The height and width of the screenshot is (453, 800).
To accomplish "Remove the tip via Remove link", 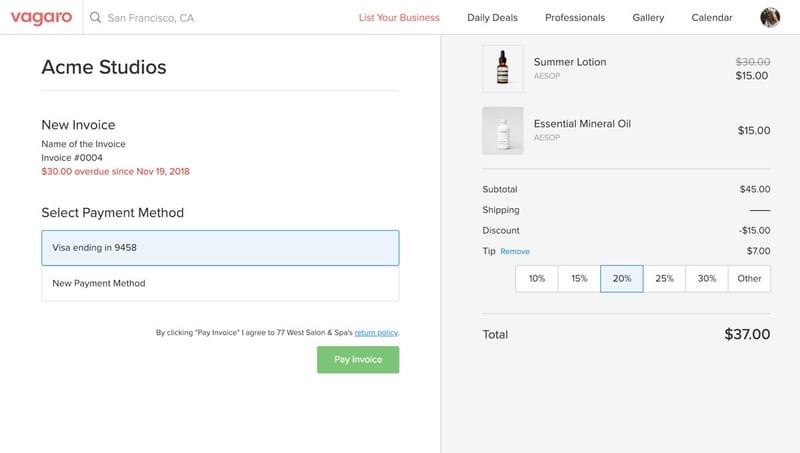I will tap(515, 252).
